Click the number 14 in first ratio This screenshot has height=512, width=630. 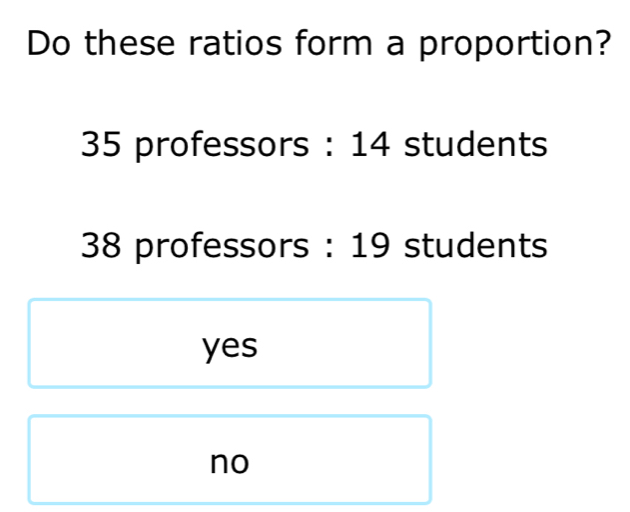(x=370, y=144)
